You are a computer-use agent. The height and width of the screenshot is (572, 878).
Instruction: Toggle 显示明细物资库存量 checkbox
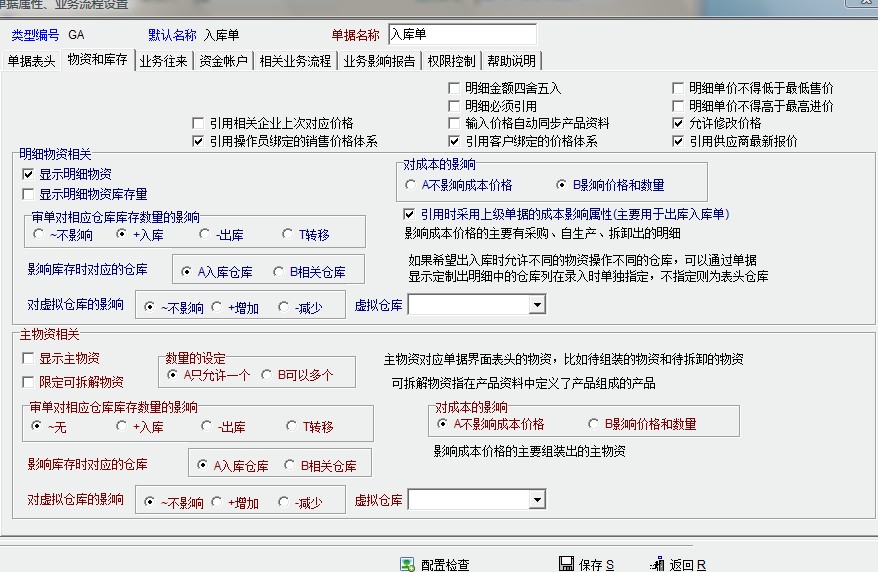tap(28, 194)
